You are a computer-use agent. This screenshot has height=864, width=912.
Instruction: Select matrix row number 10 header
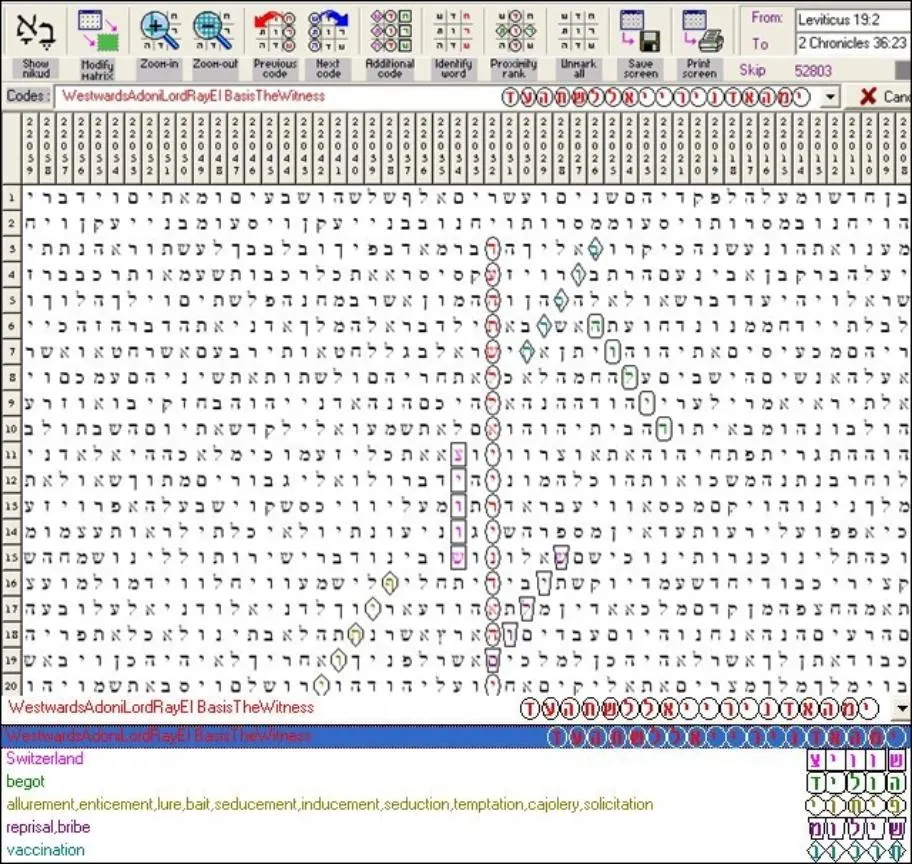click(11, 429)
